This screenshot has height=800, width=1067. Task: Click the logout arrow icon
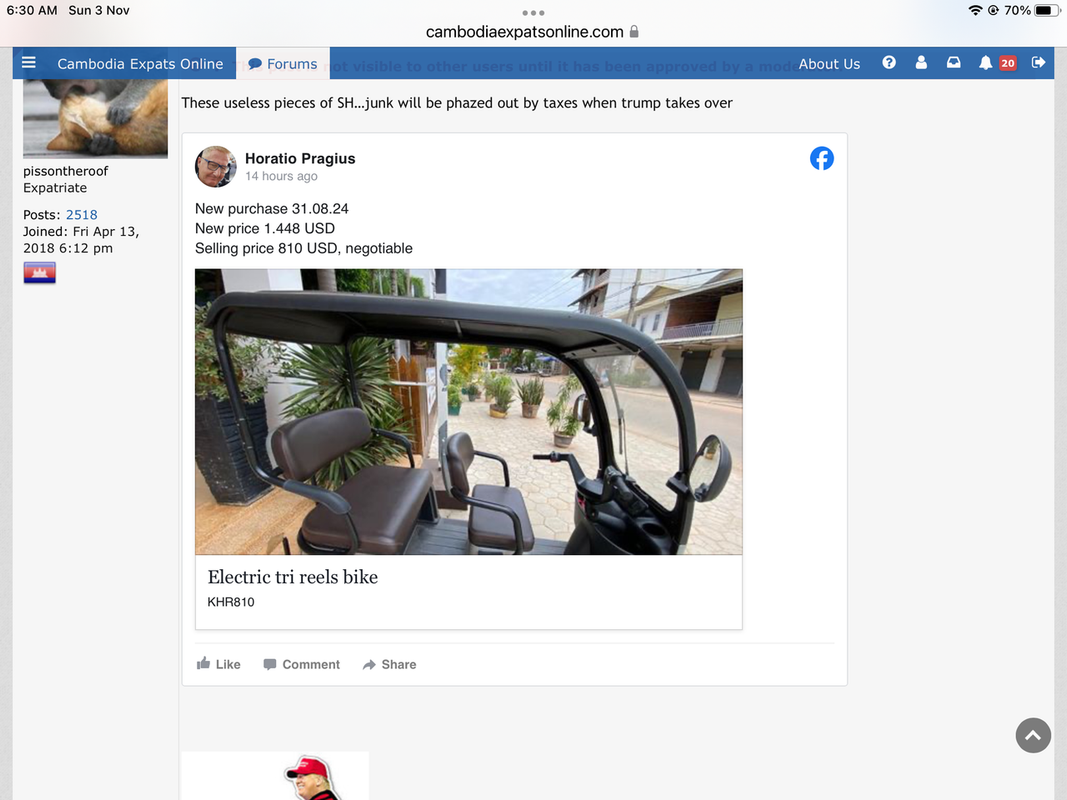tap(1038, 63)
